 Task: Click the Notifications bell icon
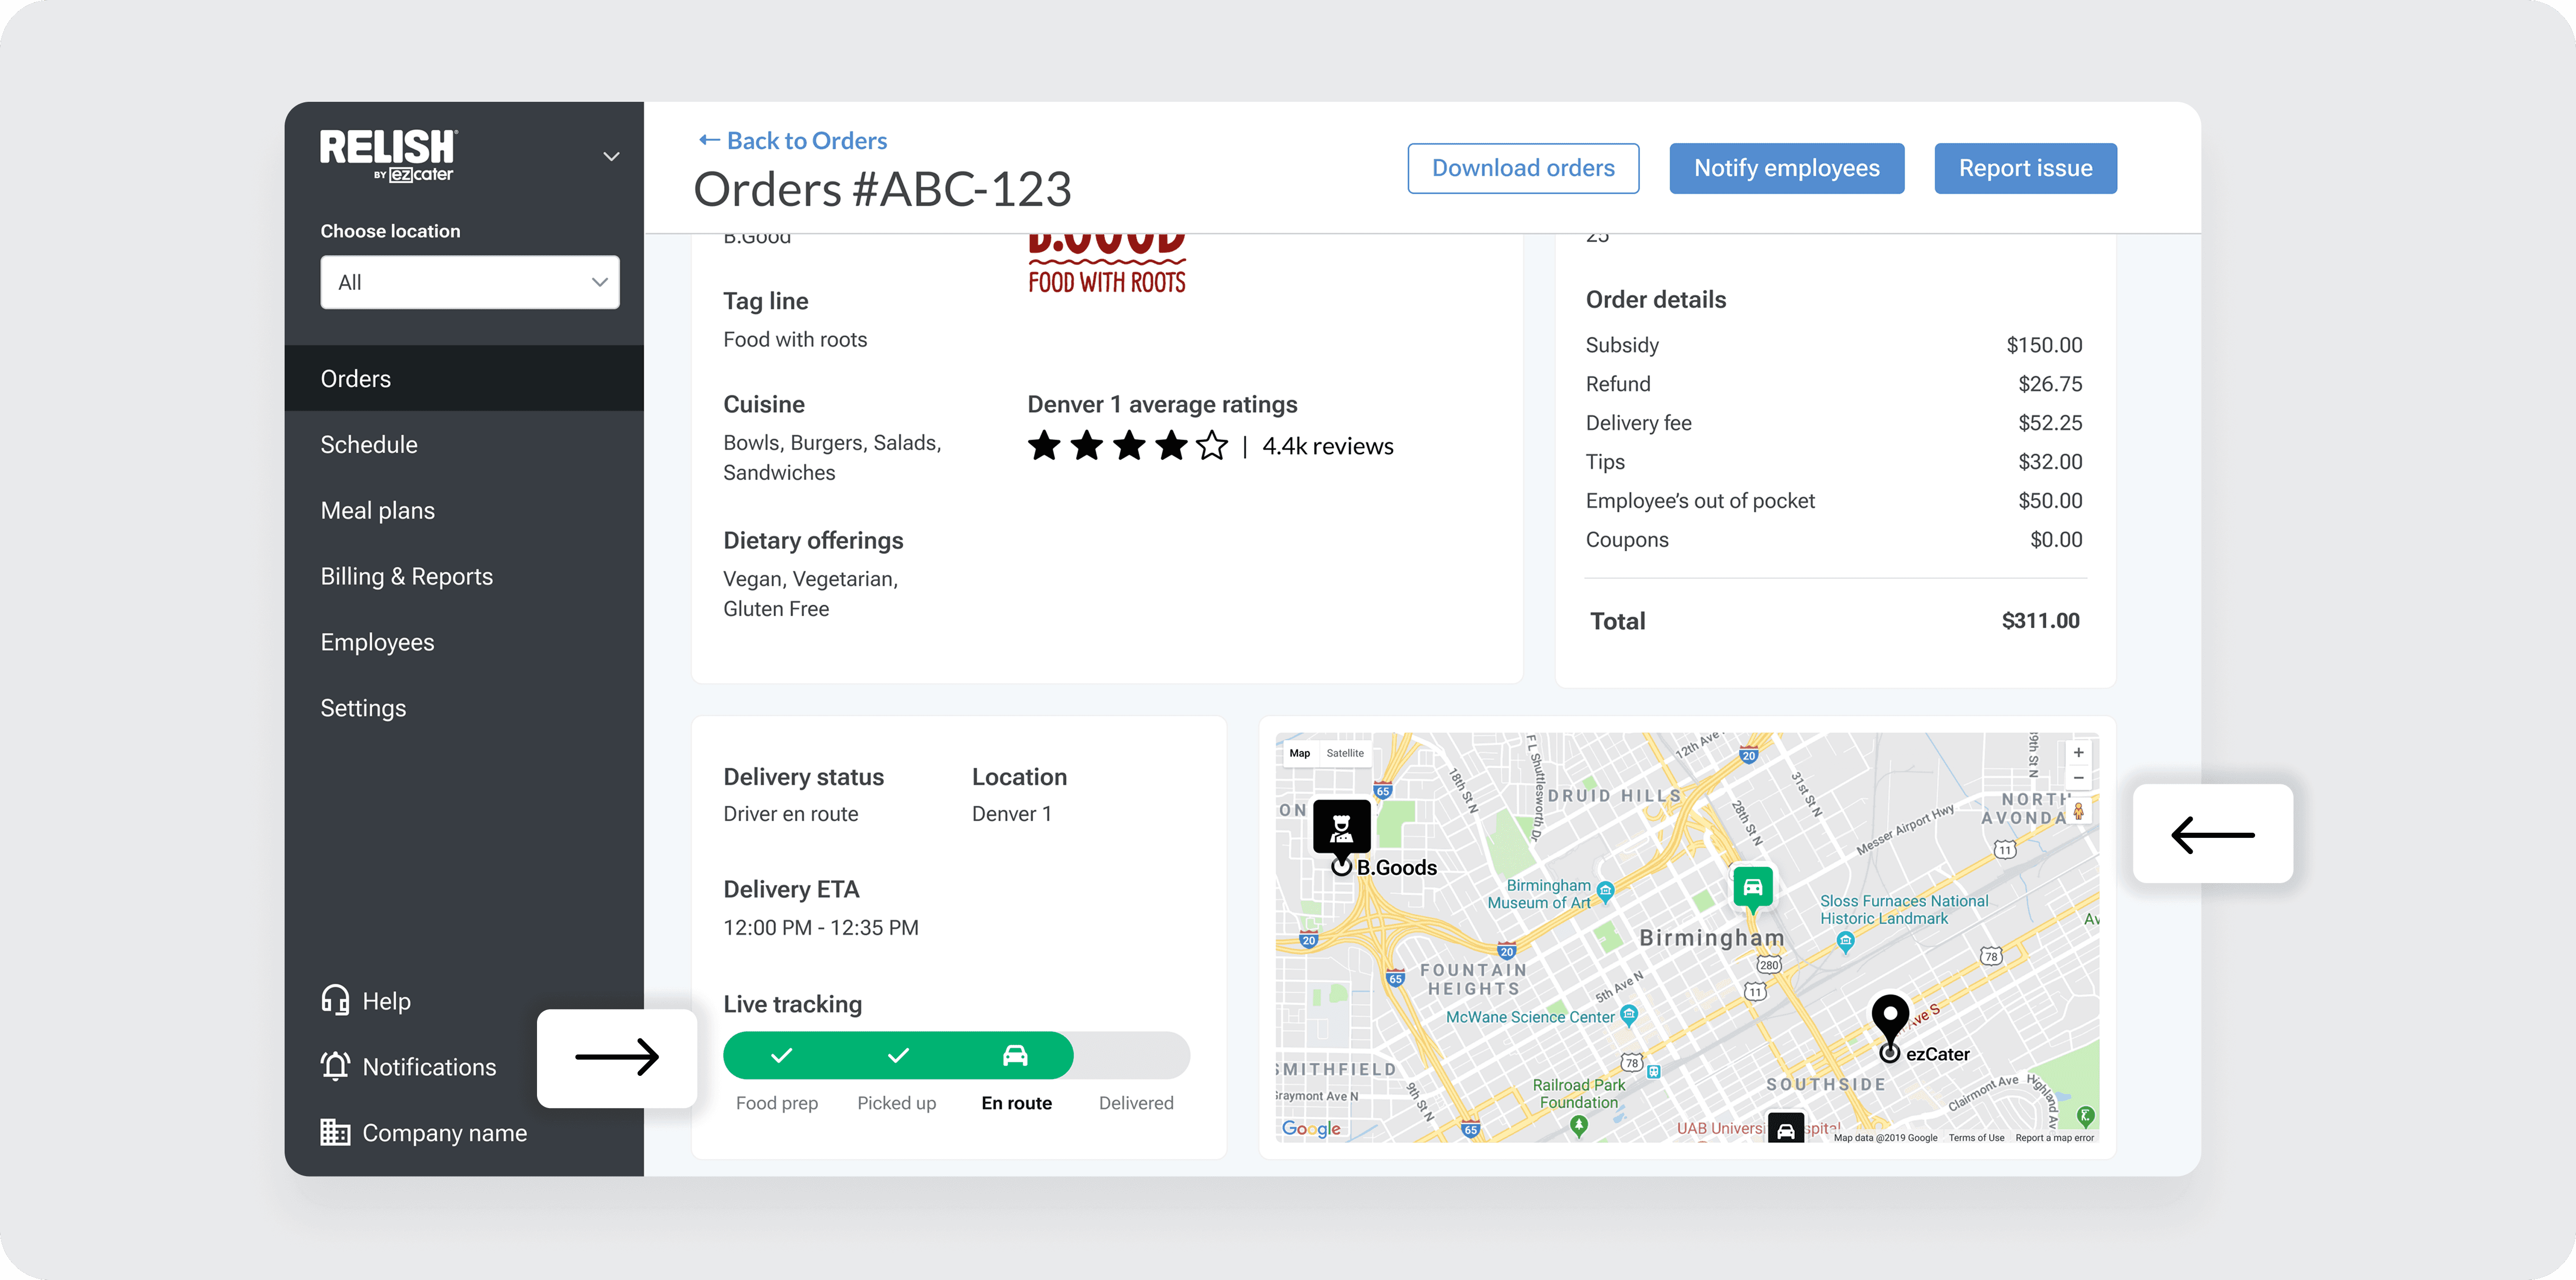(x=335, y=1066)
